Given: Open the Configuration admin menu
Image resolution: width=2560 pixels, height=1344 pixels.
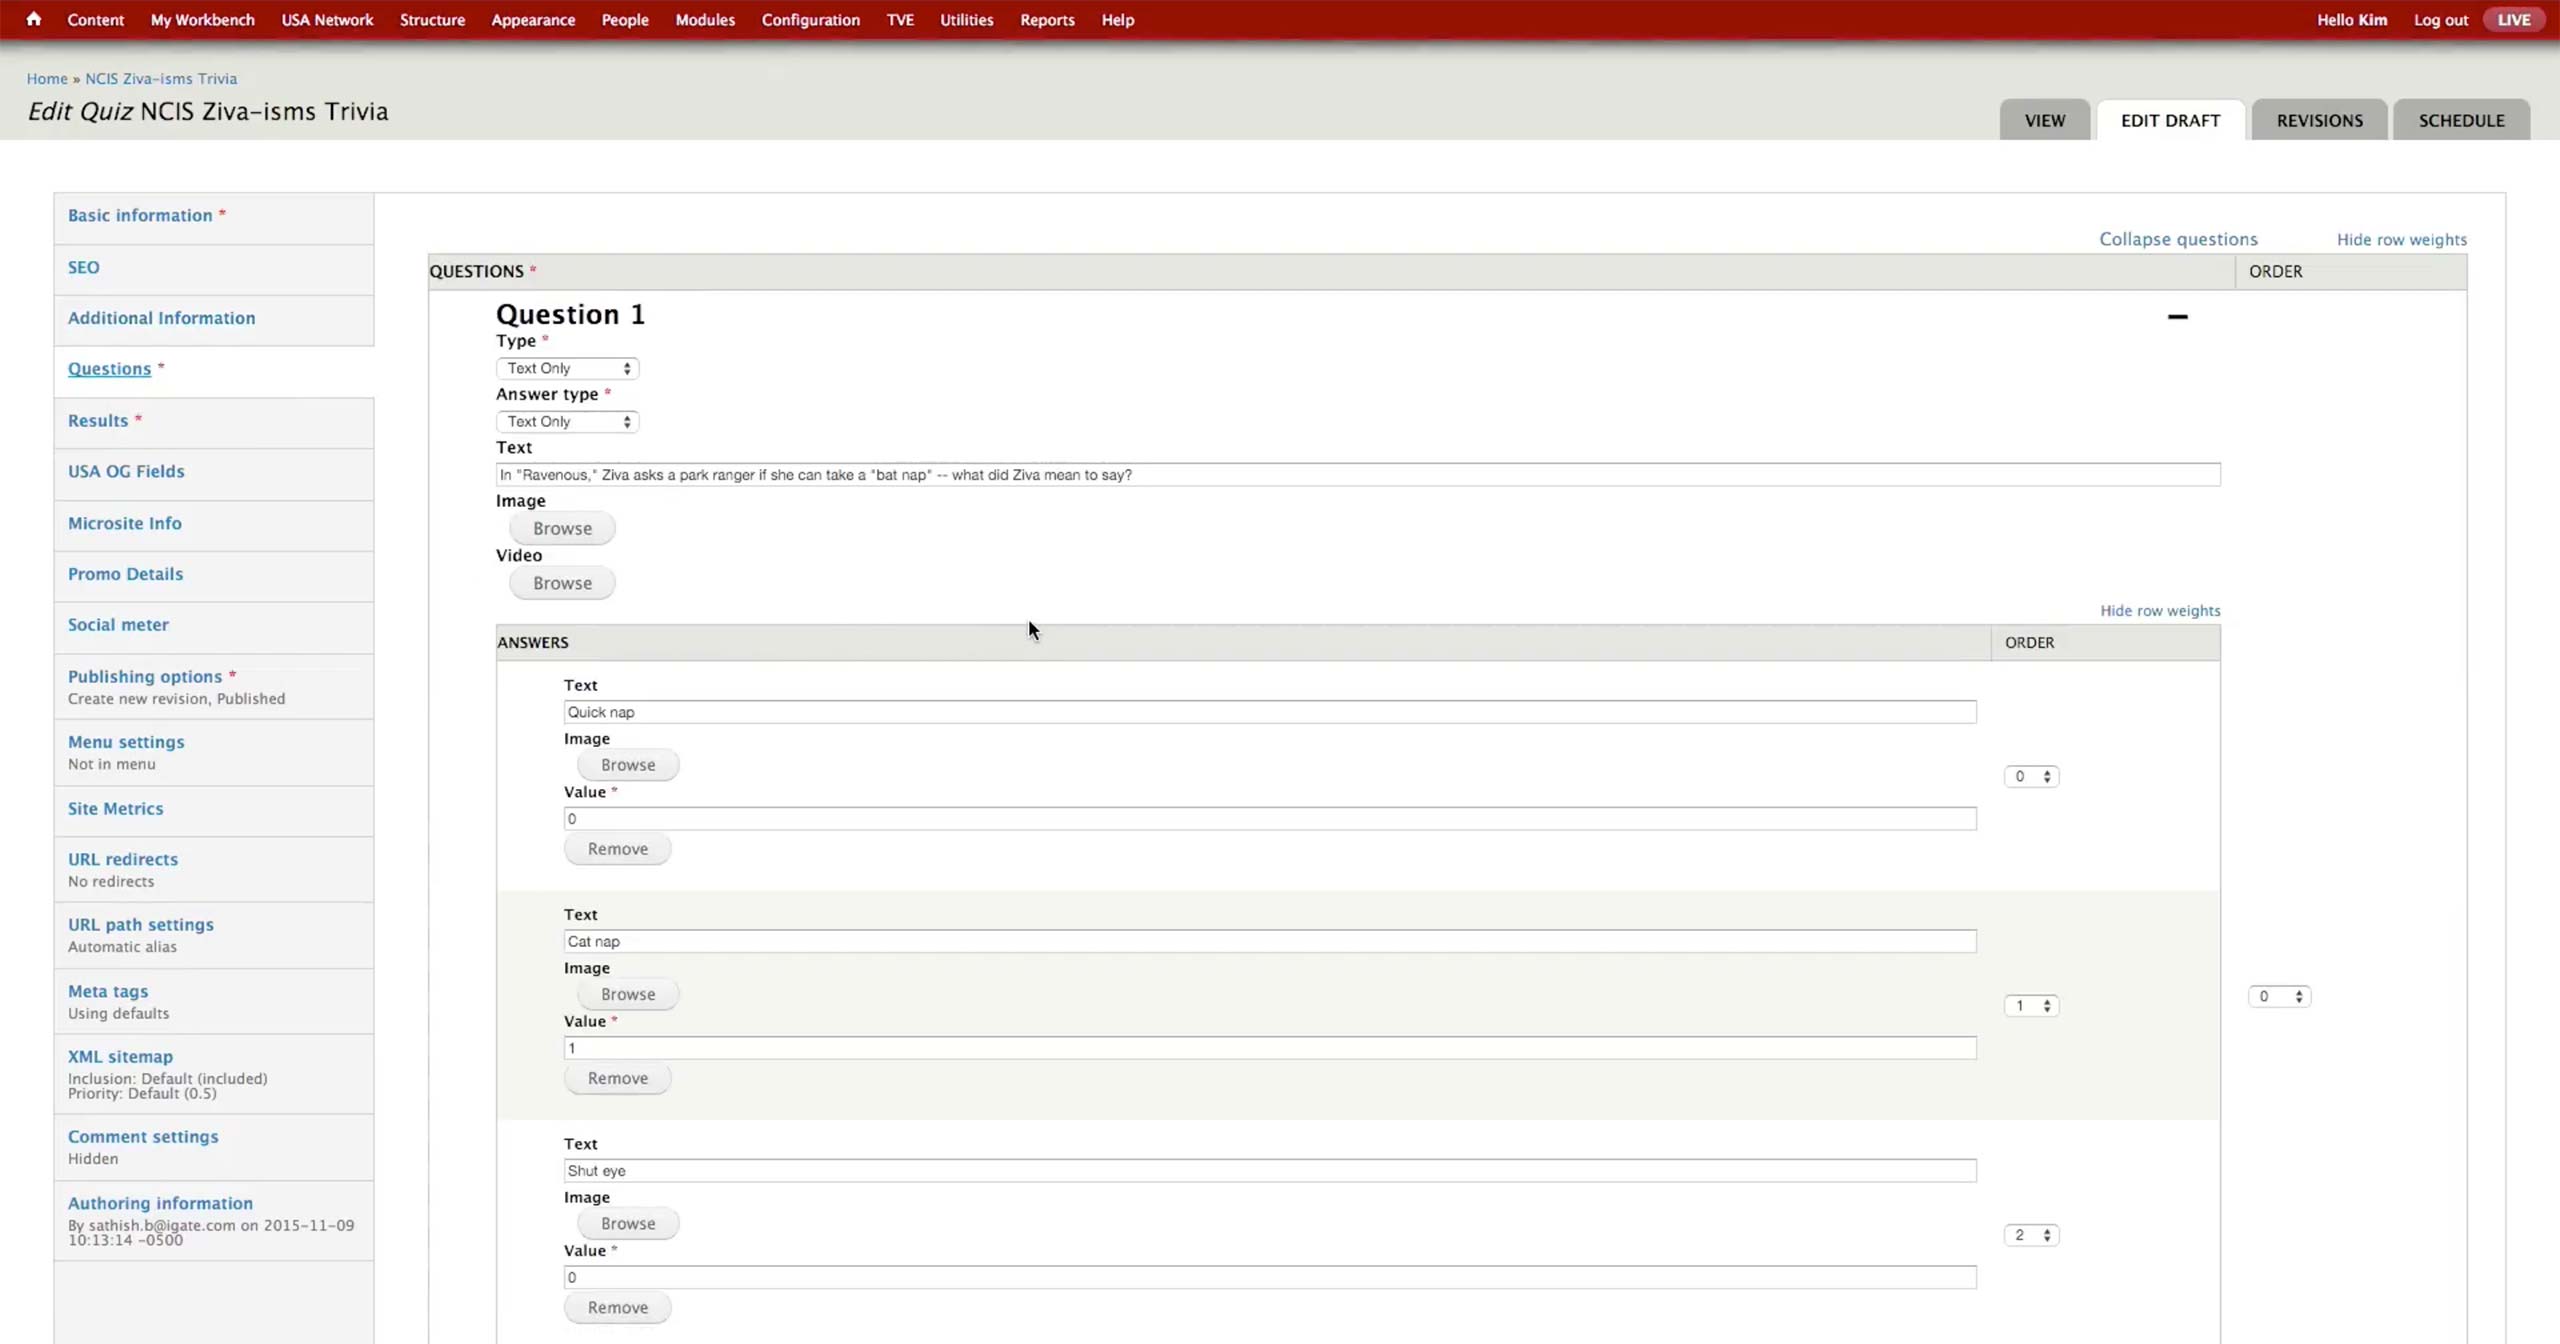Looking at the screenshot, I should 810,20.
